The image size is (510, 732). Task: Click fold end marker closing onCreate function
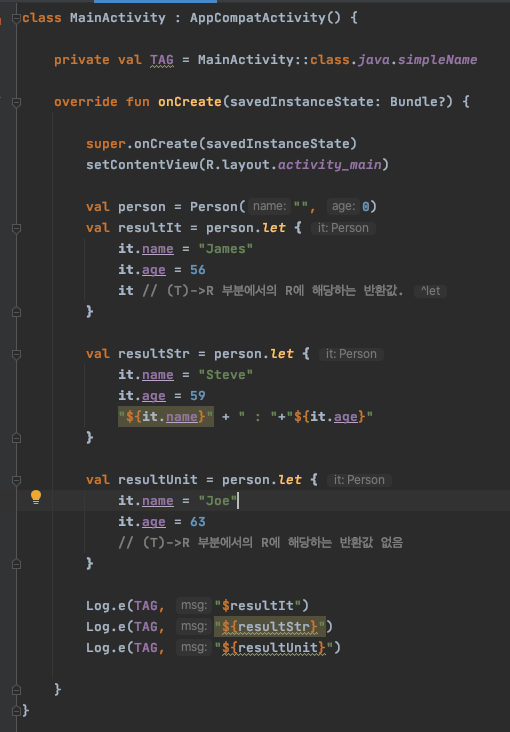16,690
